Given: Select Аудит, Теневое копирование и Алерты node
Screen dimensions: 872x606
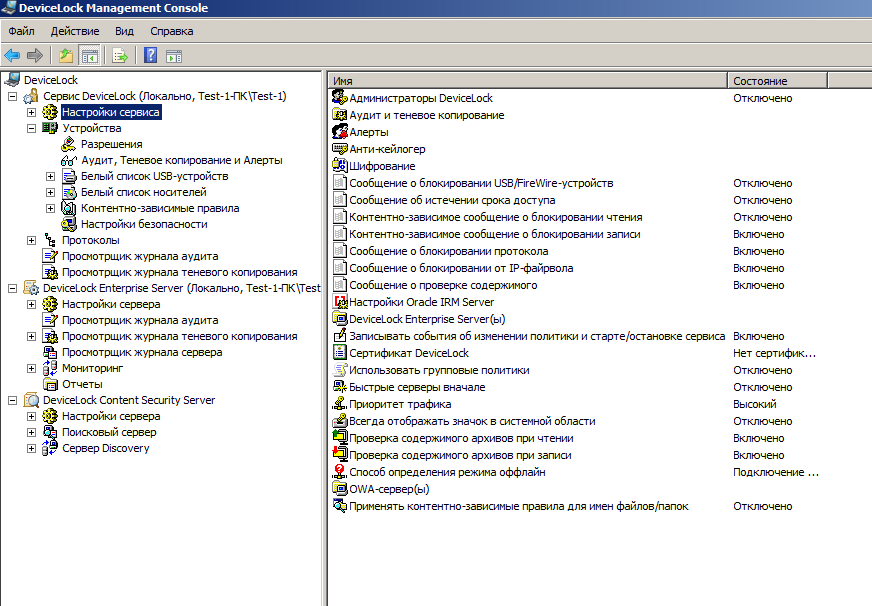Looking at the screenshot, I should pos(182,160).
